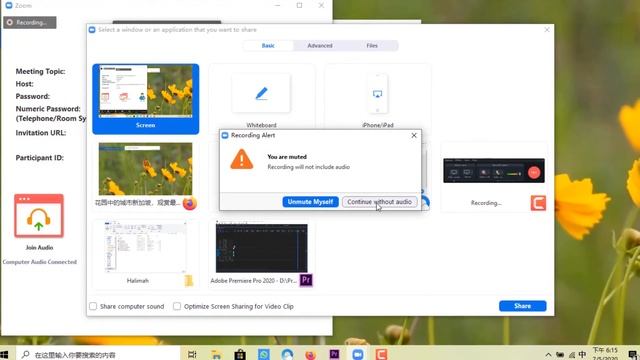Switch to the Basic tab

point(268,46)
